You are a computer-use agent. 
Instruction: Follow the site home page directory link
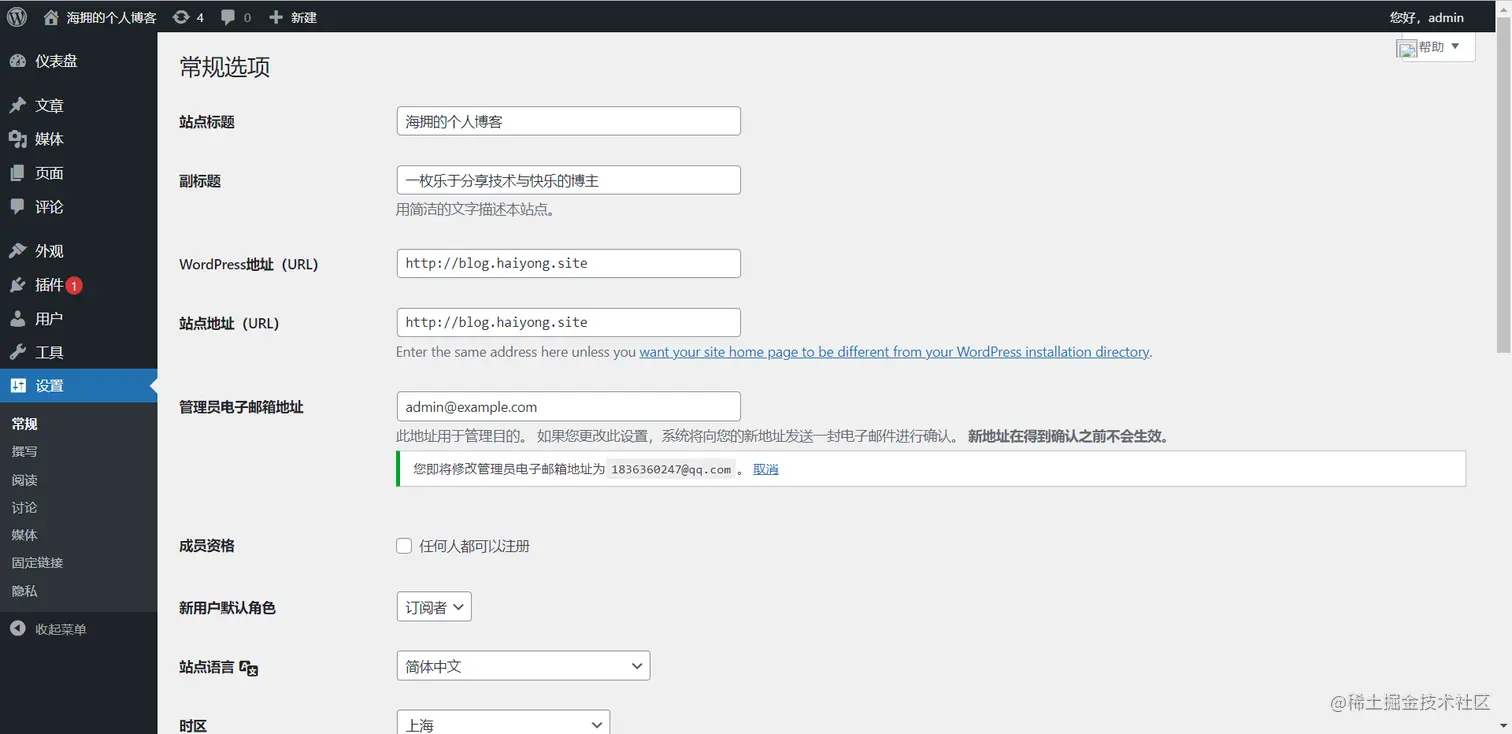tap(894, 352)
